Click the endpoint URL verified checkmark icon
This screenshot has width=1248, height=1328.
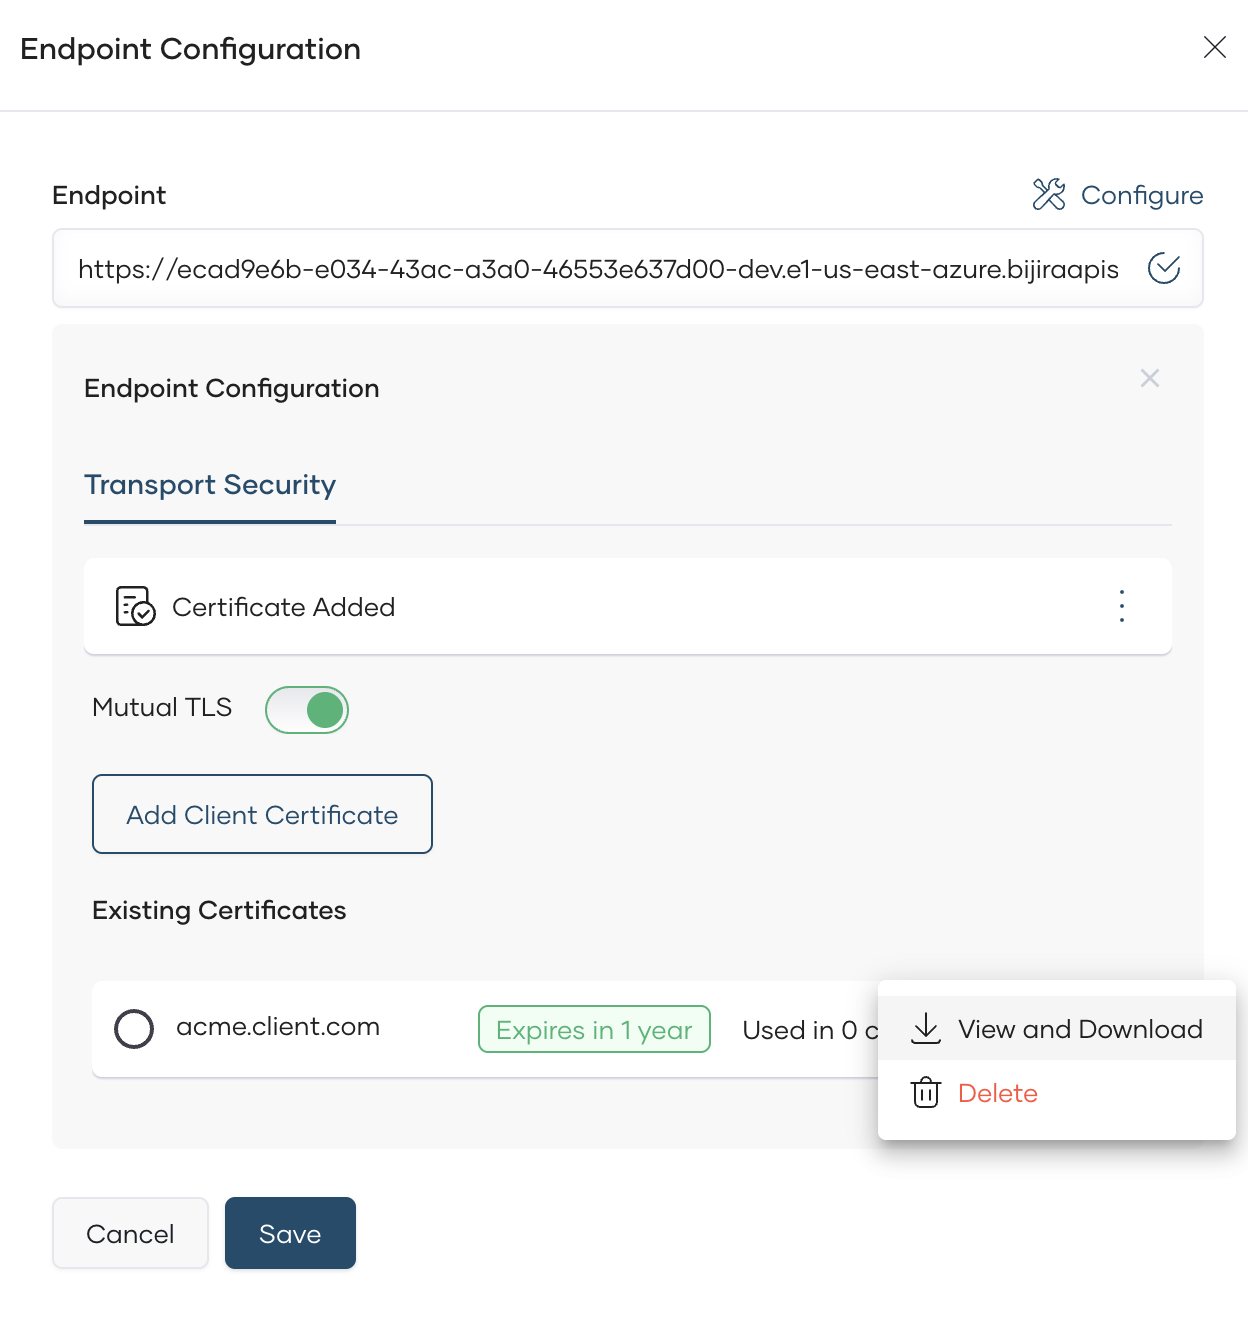tap(1164, 268)
